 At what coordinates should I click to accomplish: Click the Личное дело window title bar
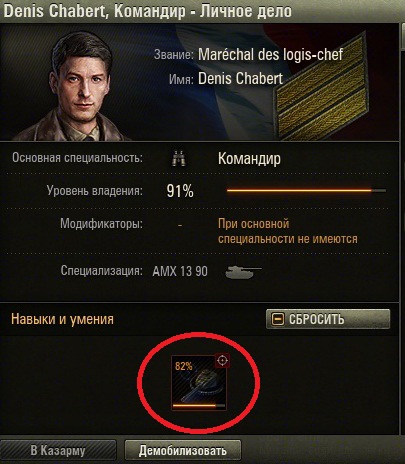200,11
